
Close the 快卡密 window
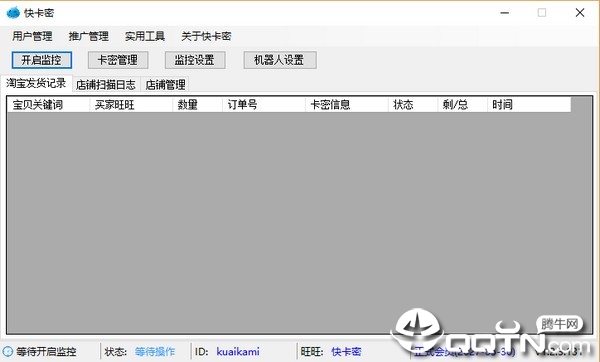(x=580, y=13)
